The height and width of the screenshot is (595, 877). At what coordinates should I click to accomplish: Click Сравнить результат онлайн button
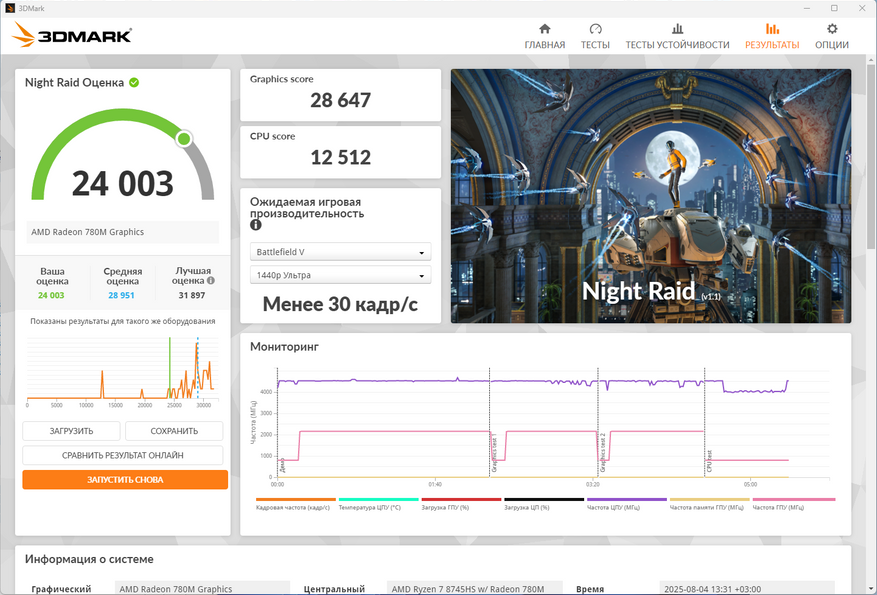pyautogui.click(x=122, y=455)
